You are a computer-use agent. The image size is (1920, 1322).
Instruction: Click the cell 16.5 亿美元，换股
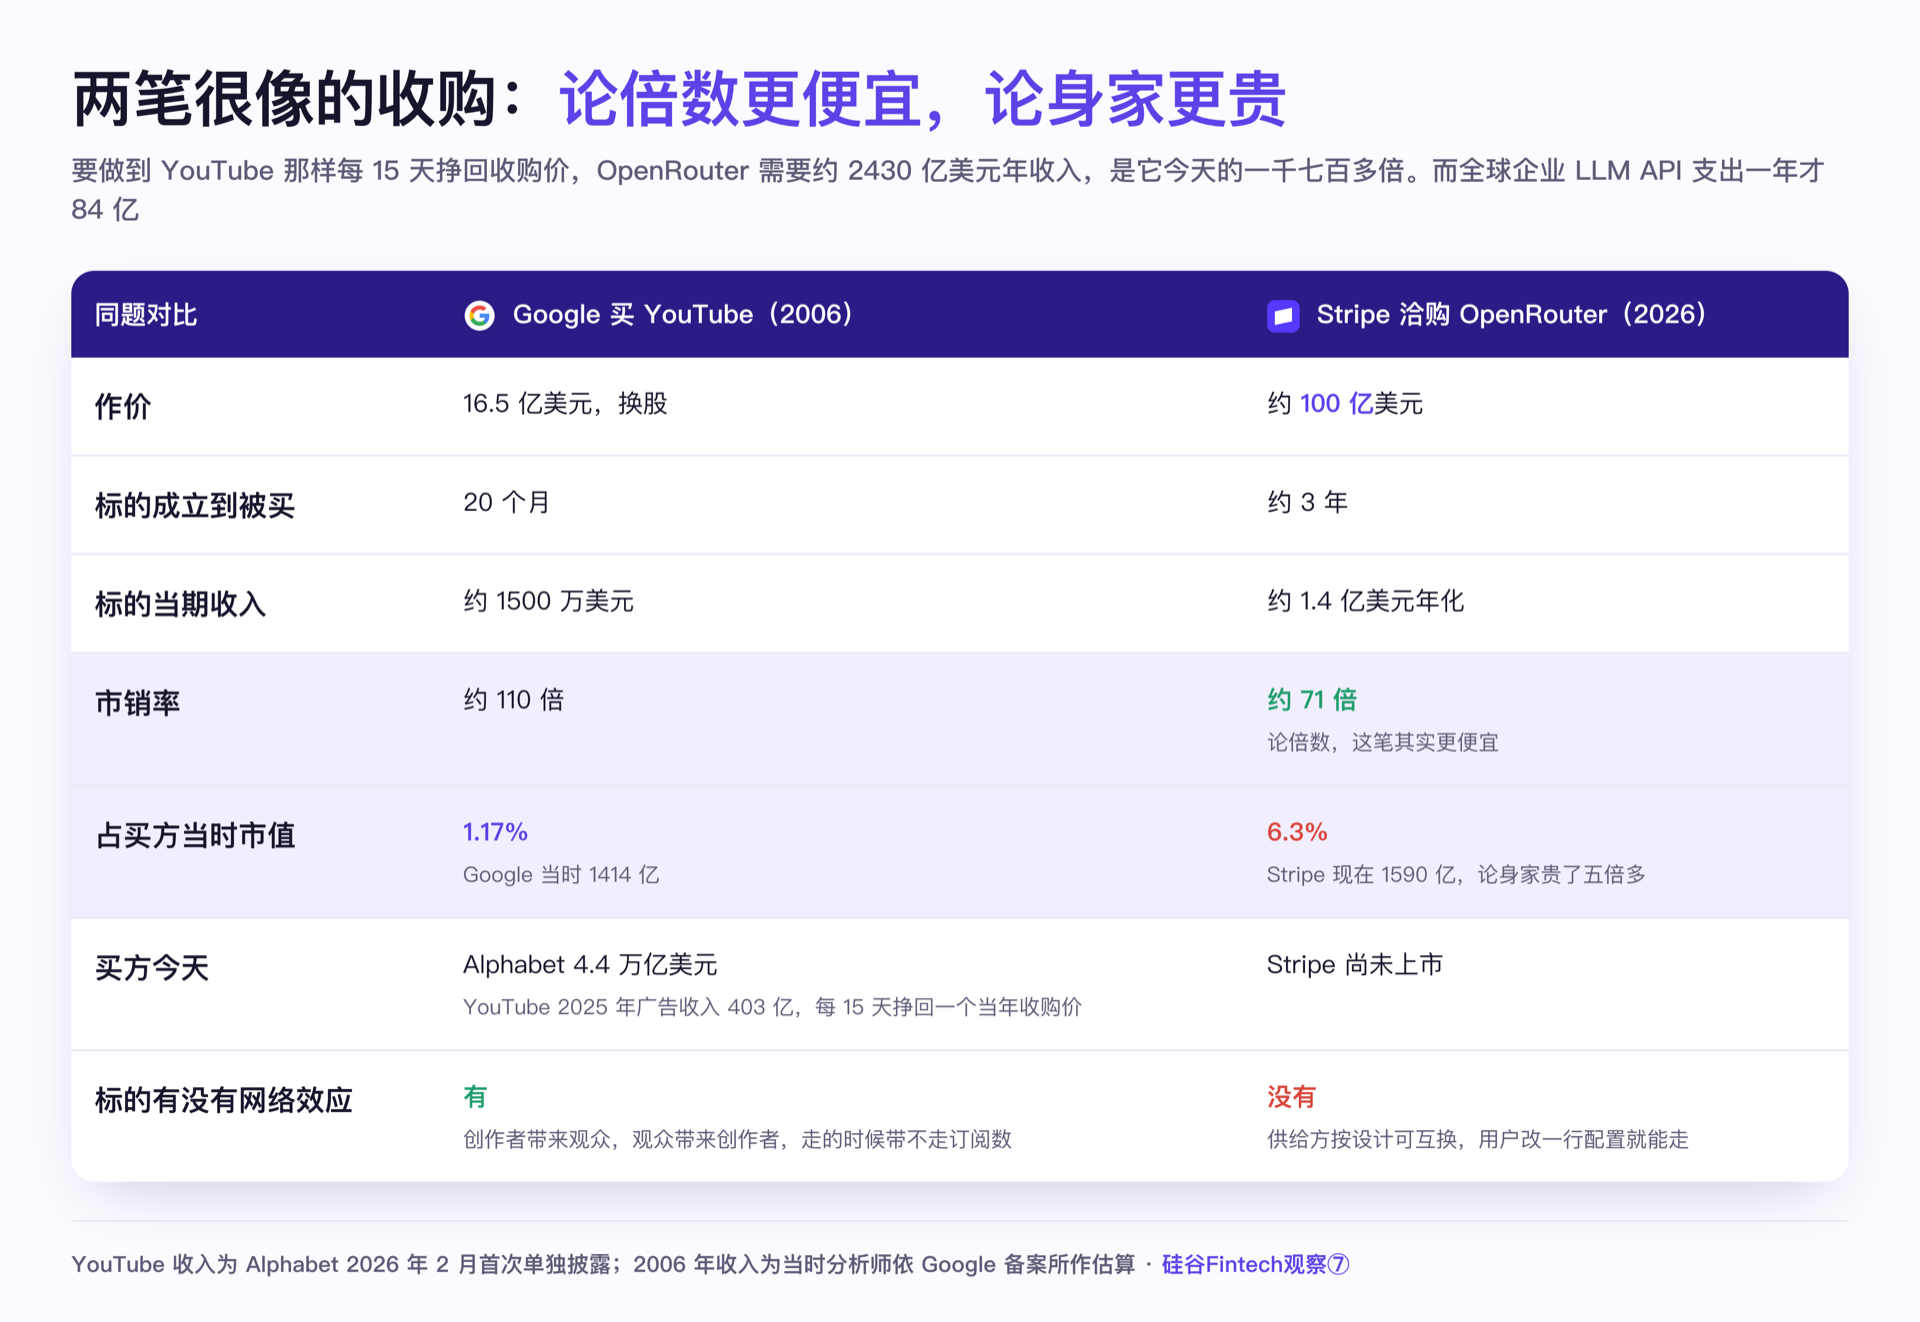pyautogui.click(x=565, y=403)
